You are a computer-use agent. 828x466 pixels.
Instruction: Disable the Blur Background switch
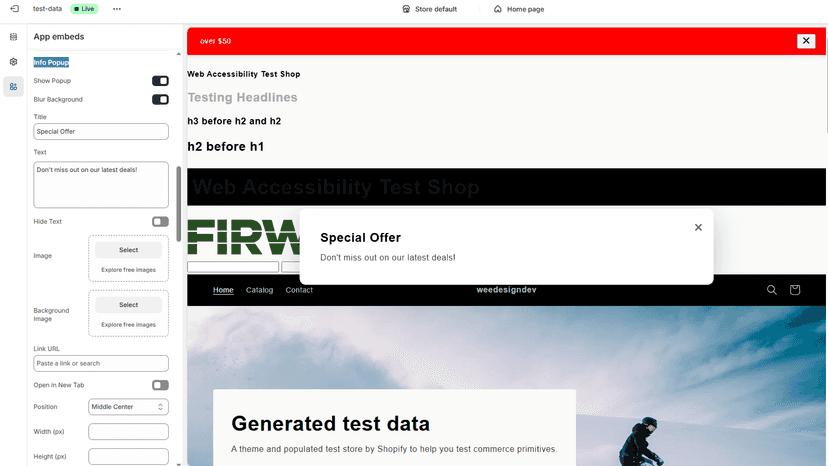(160, 99)
